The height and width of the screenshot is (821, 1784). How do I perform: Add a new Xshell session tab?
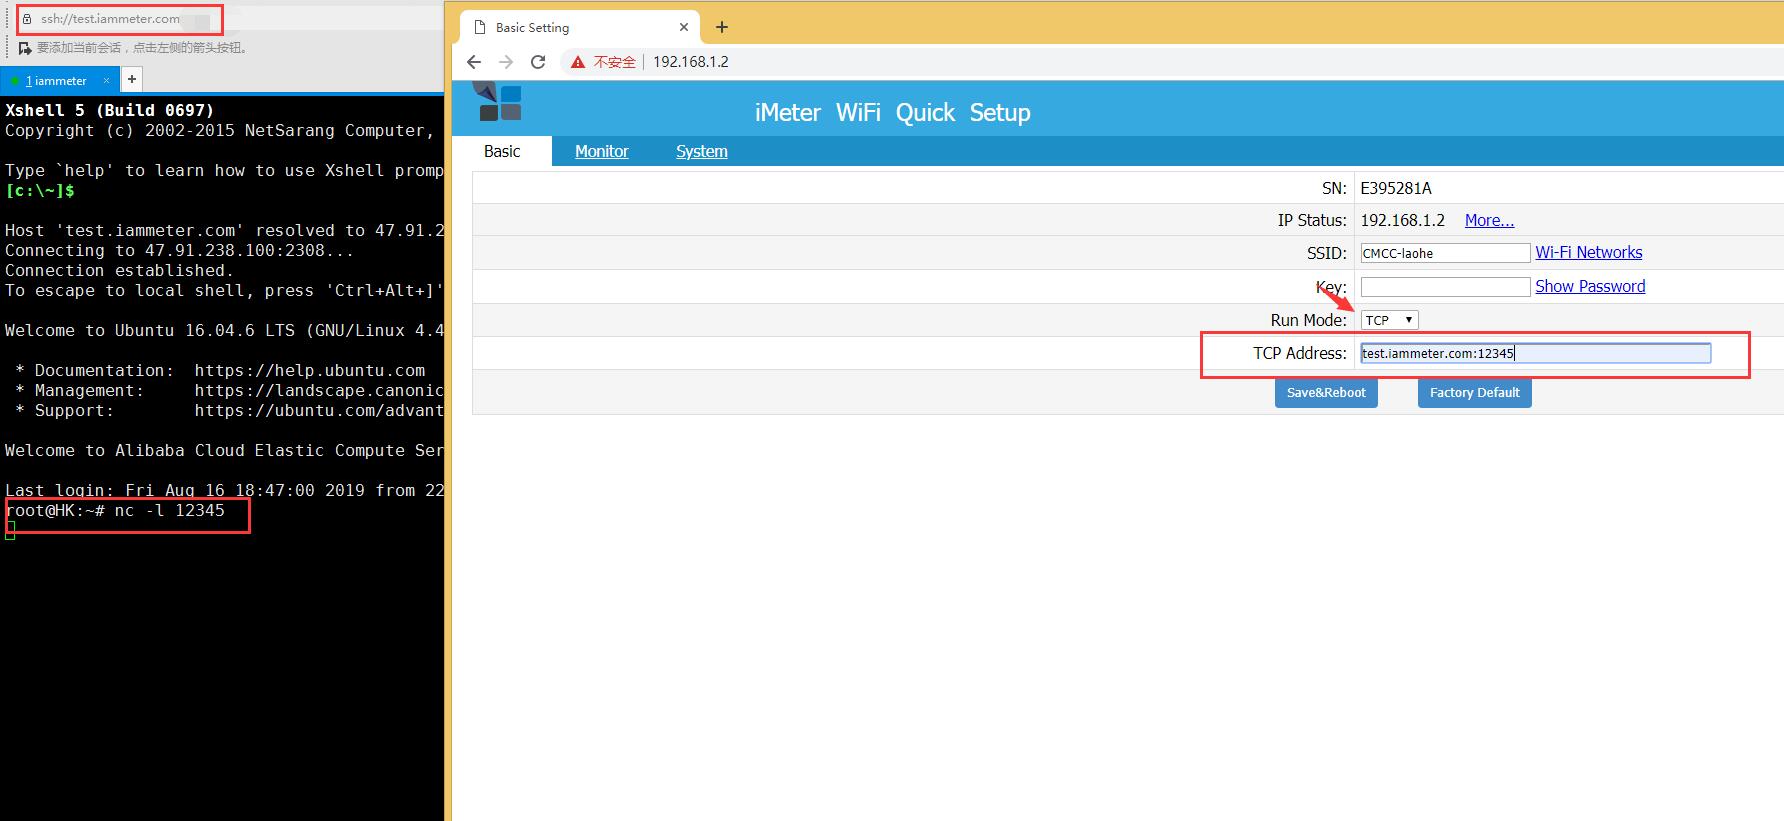pos(131,79)
